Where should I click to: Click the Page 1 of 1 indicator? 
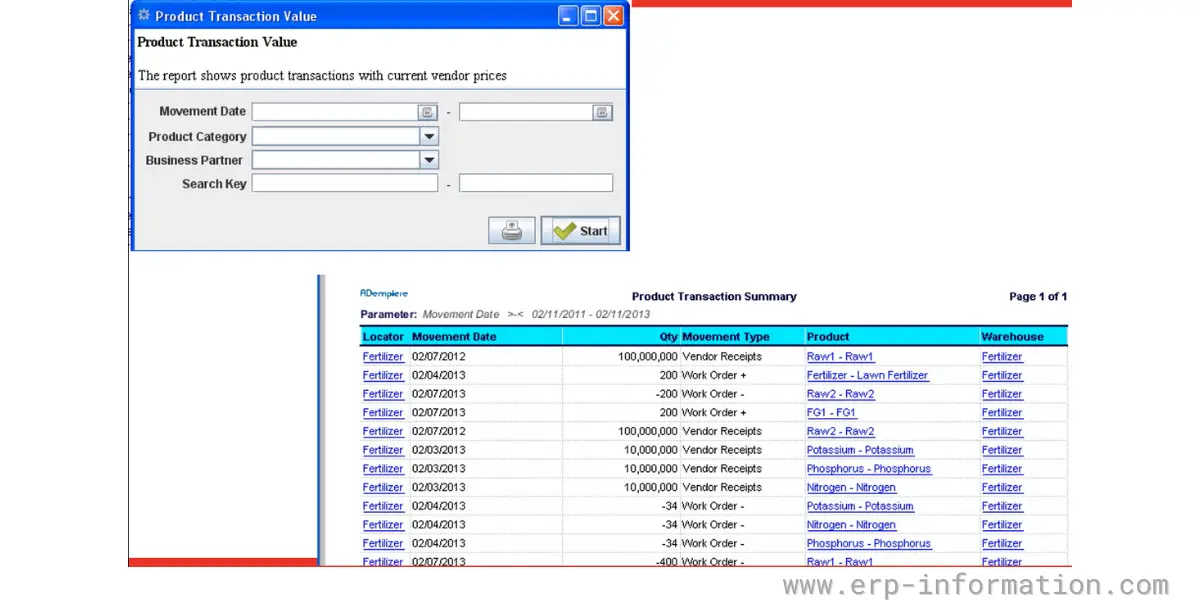click(x=1038, y=297)
